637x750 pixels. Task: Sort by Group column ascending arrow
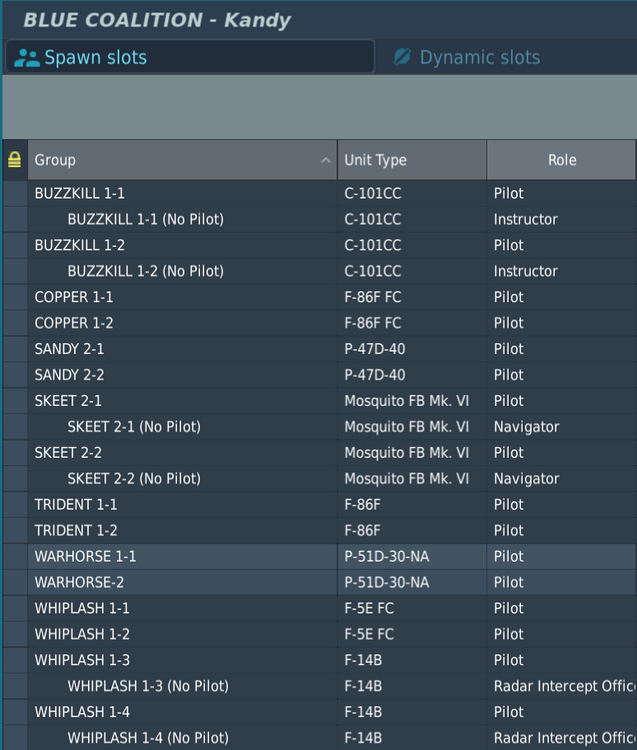(x=326, y=160)
